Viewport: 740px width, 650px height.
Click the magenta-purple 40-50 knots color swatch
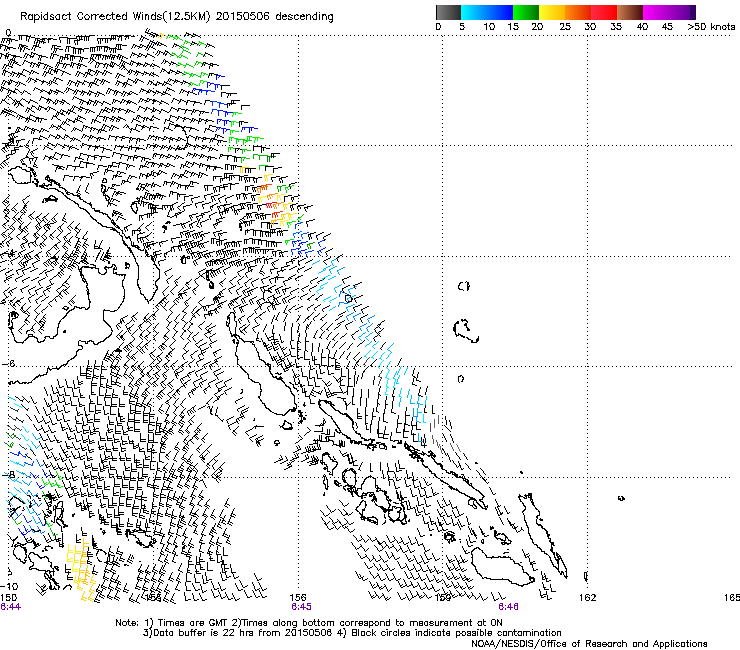click(x=669, y=12)
